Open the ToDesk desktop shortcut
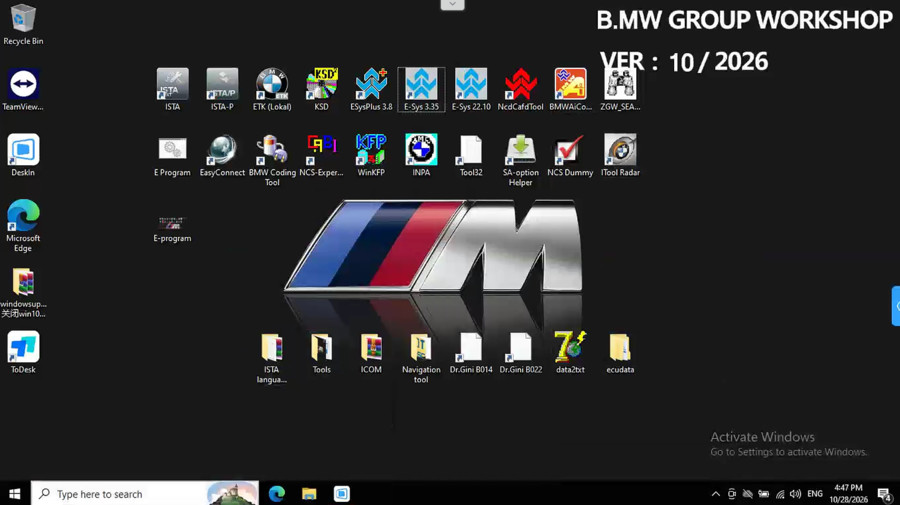 point(23,352)
